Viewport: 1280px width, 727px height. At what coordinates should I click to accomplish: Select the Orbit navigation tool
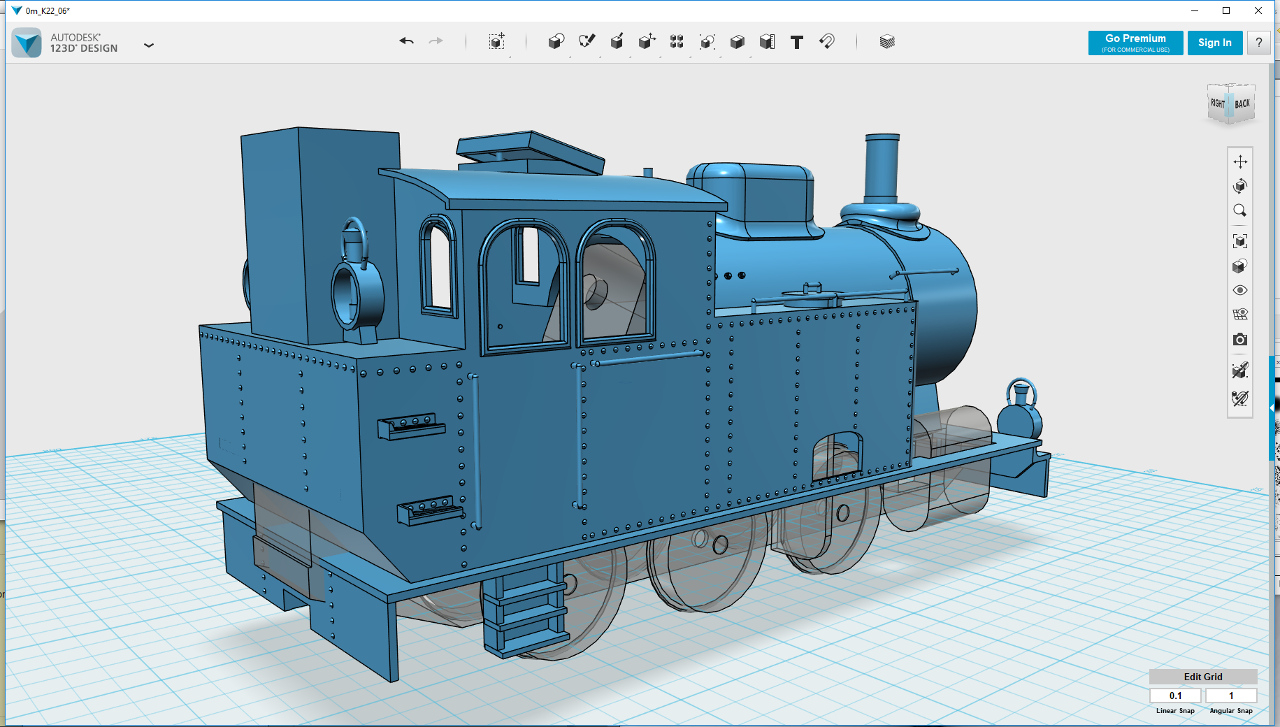[x=1240, y=186]
